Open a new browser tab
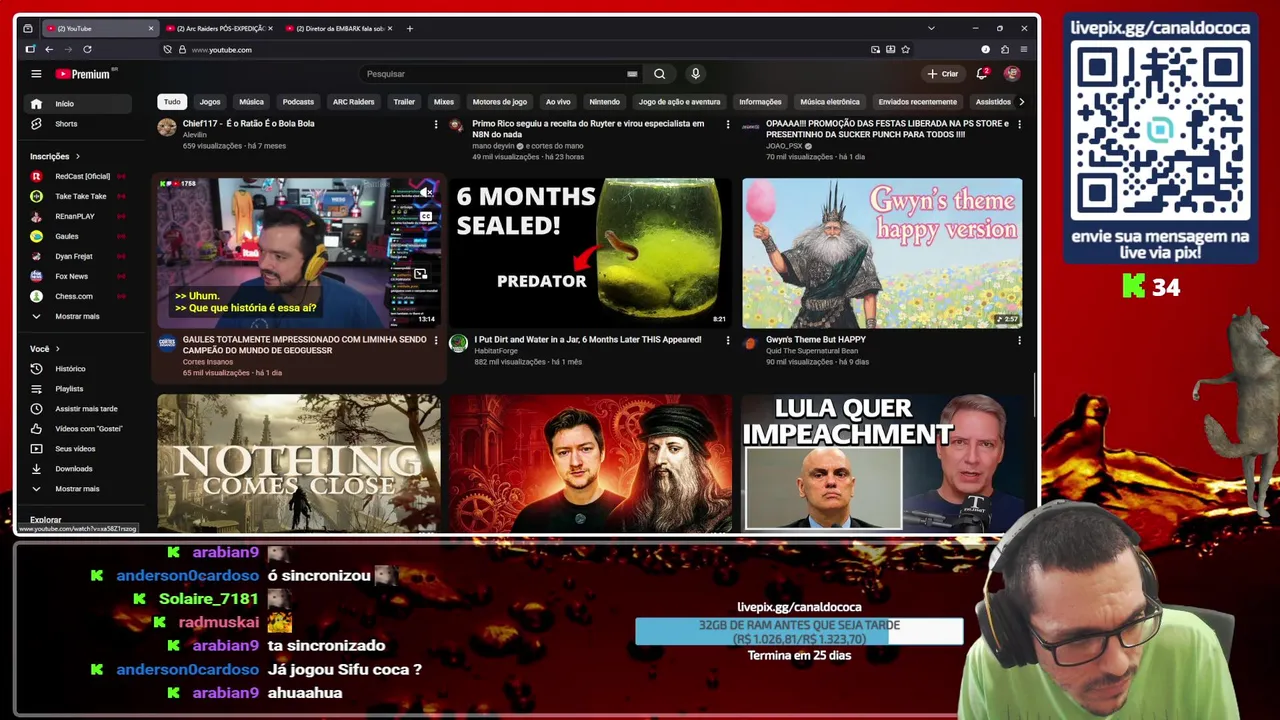 pos(409,28)
